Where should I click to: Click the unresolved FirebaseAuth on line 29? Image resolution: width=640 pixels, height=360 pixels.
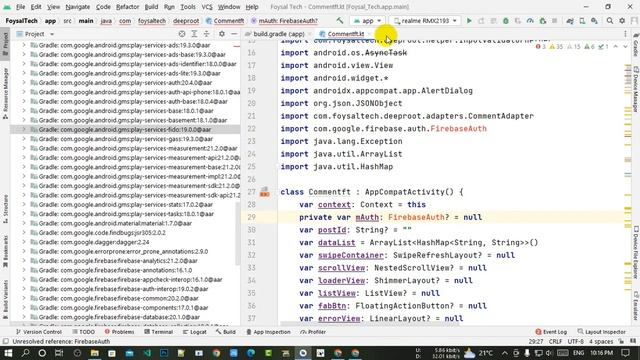tap(416, 217)
